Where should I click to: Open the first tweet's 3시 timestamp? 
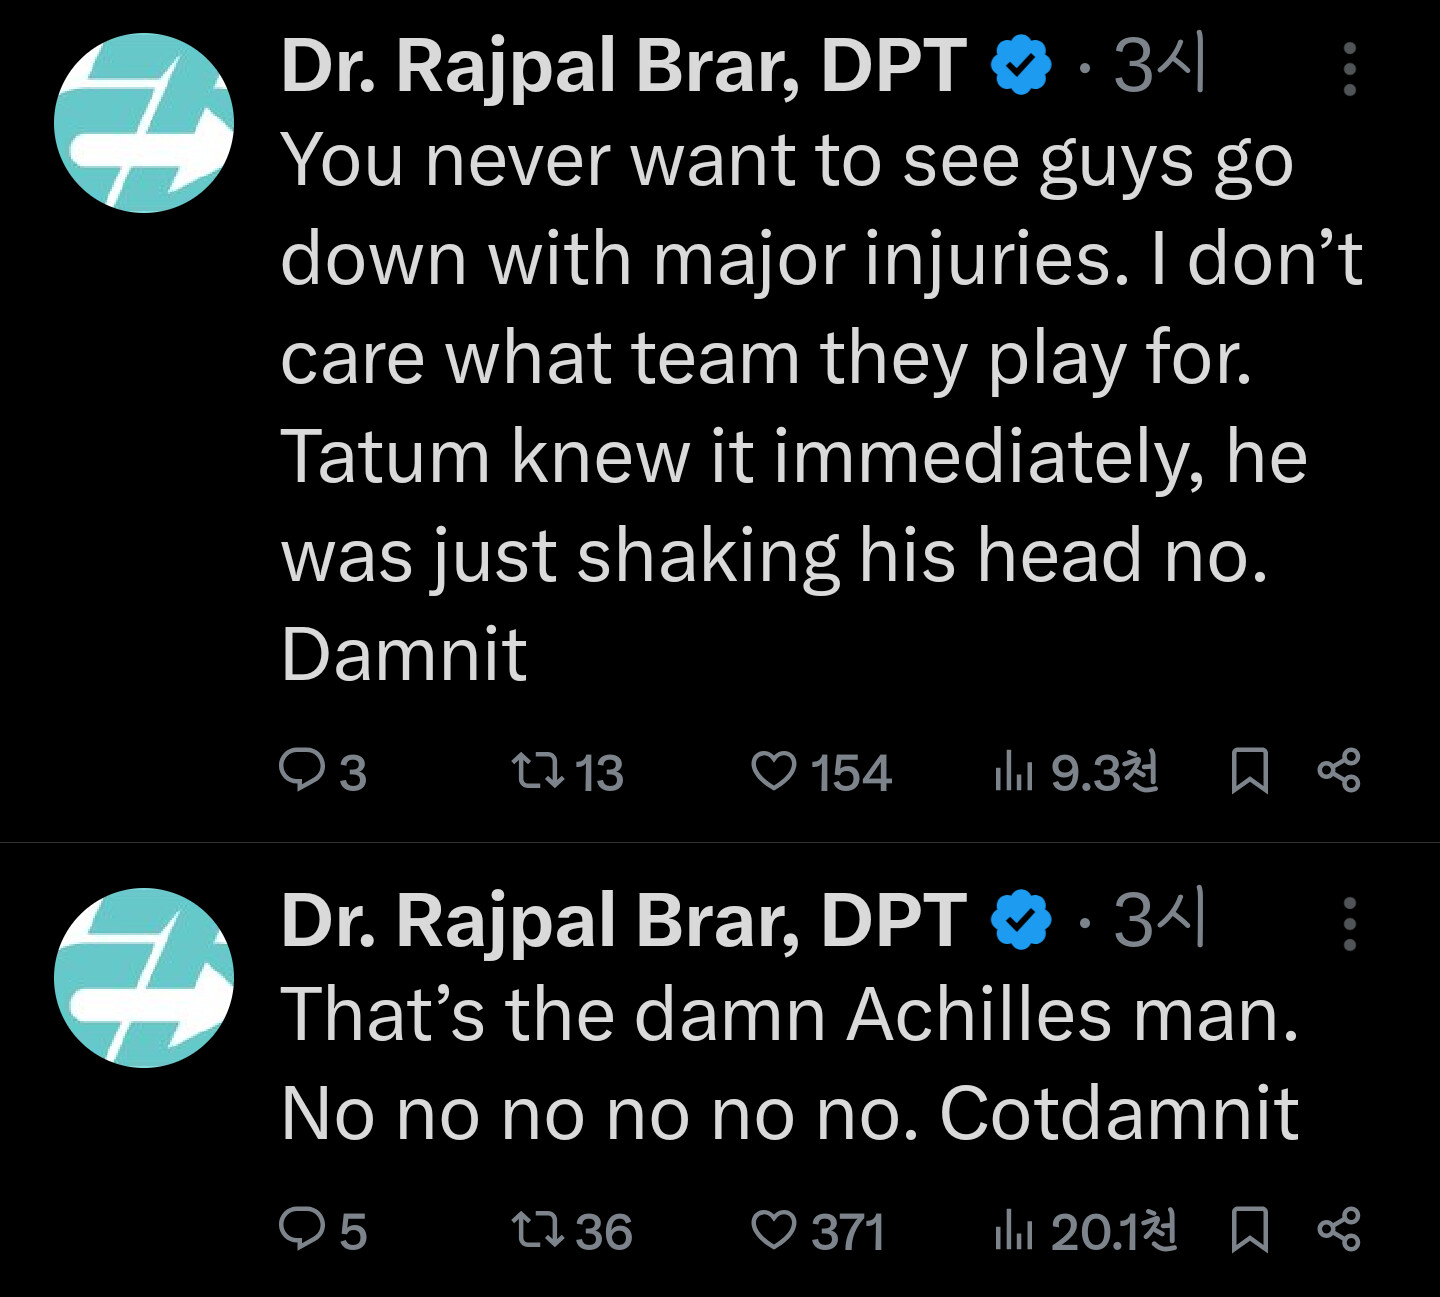click(x=1160, y=67)
